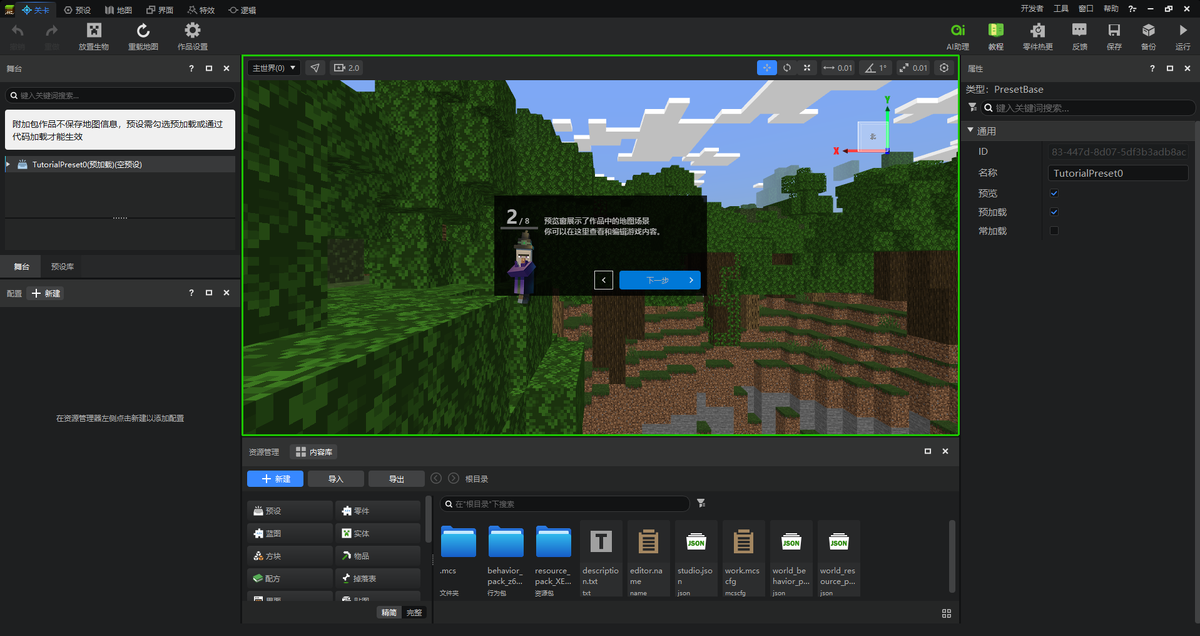The image size is (1200, 636).
Task: Switch to 完整 view mode
Action: 414,612
